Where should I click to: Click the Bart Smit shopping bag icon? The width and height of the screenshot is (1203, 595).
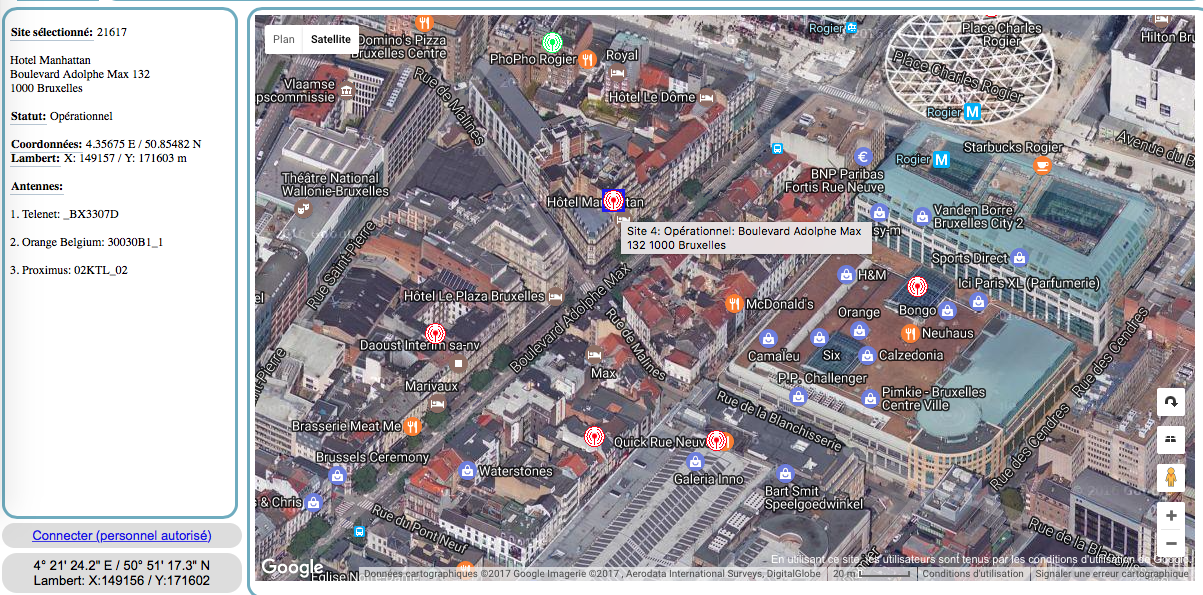click(x=785, y=473)
